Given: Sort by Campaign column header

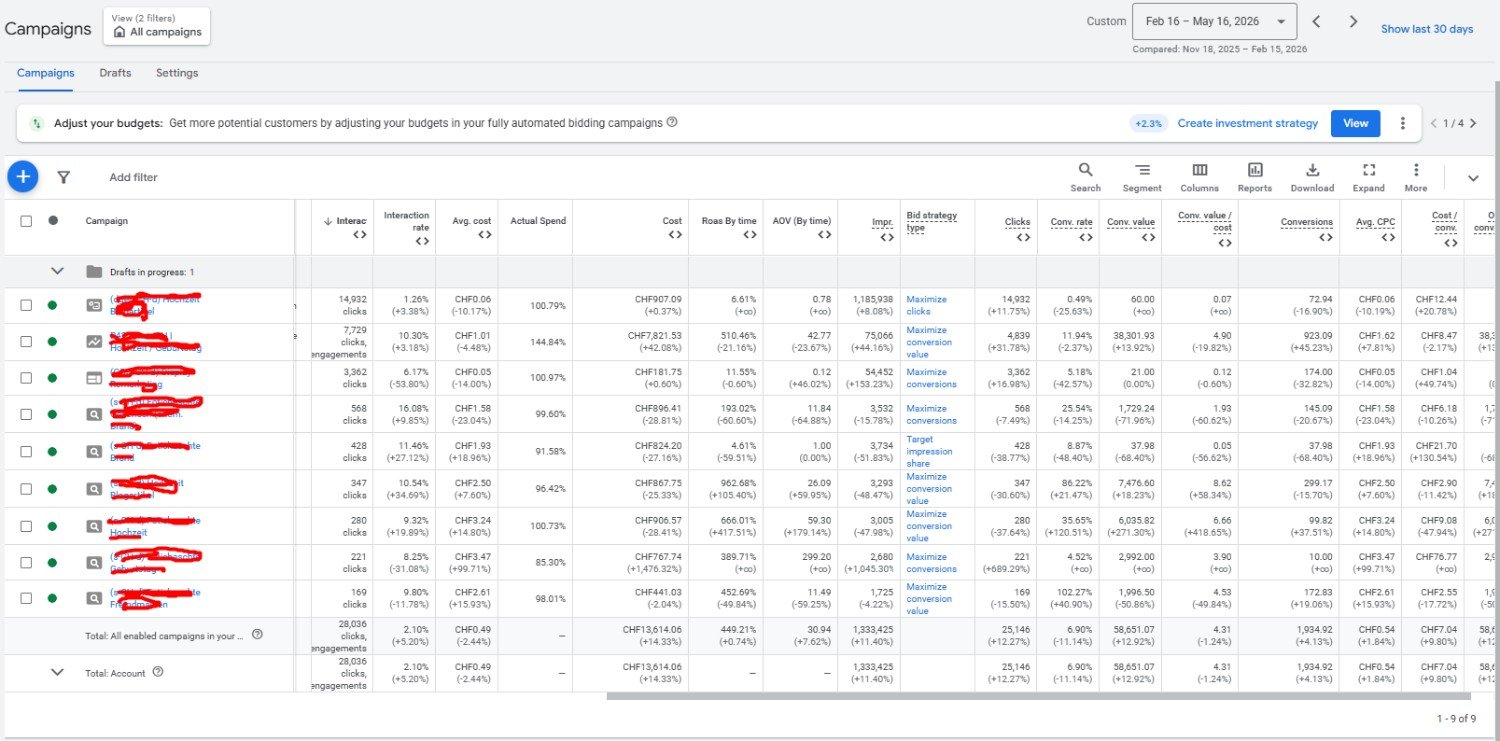Looking at the screenshot, I should pyautogui.click(x=106, y=221).
